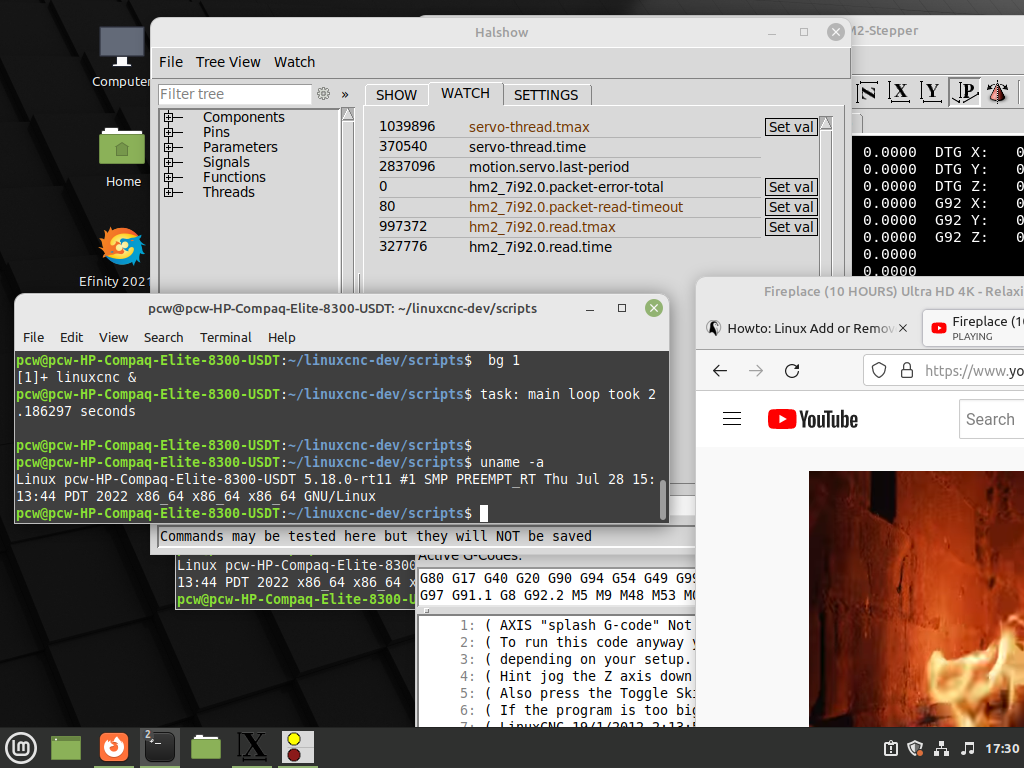Open the network connection tray icon
Viewport: 1024px width, 768px height.
942,748
